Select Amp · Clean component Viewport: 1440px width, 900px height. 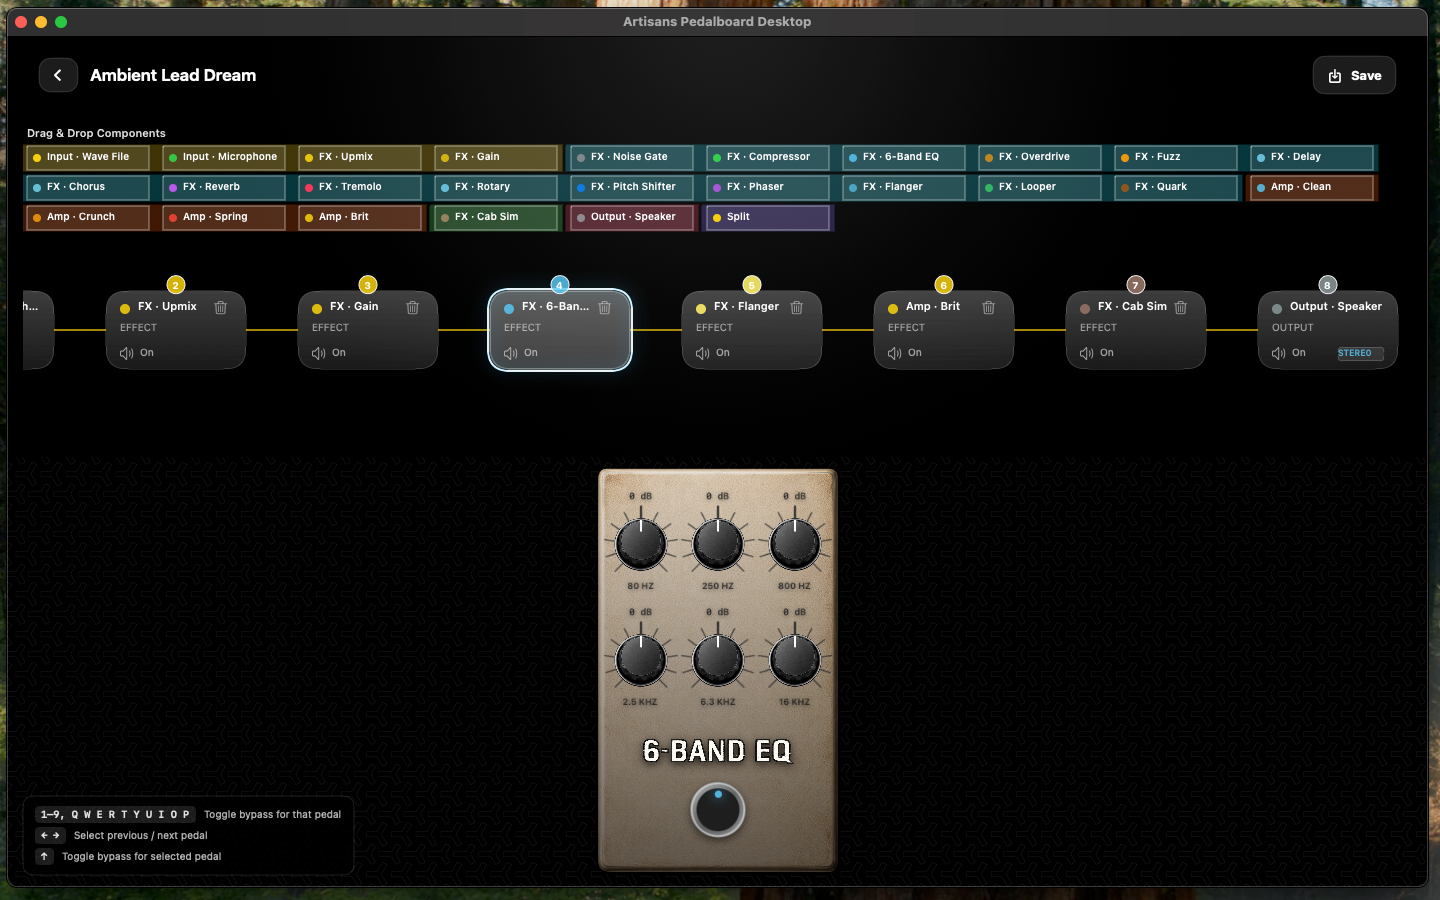click(x=1312, y=187)
